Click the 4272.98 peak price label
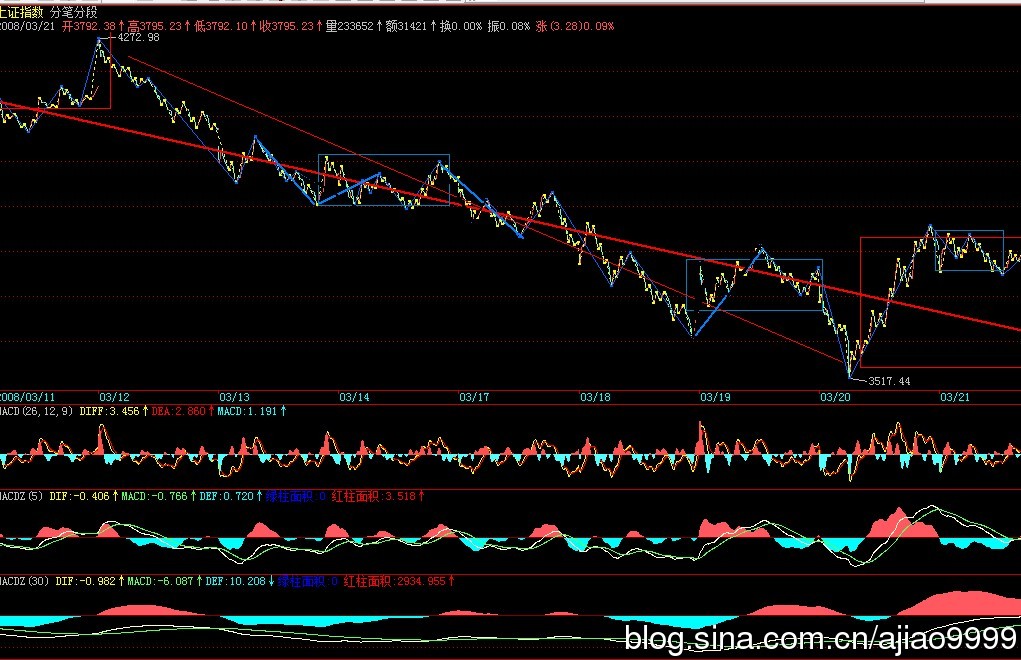This screenshot has width=1021, height=660. click(138, 37)
